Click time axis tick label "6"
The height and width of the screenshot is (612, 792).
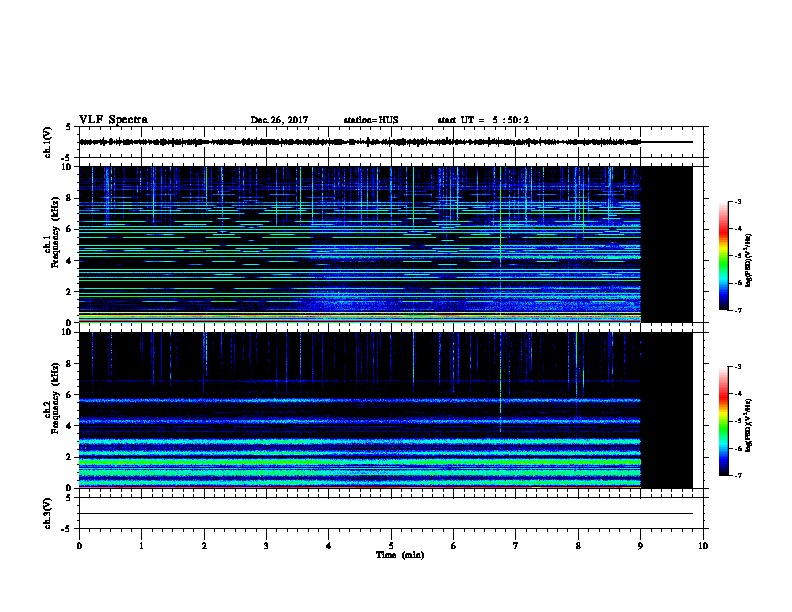click(453, 546)
